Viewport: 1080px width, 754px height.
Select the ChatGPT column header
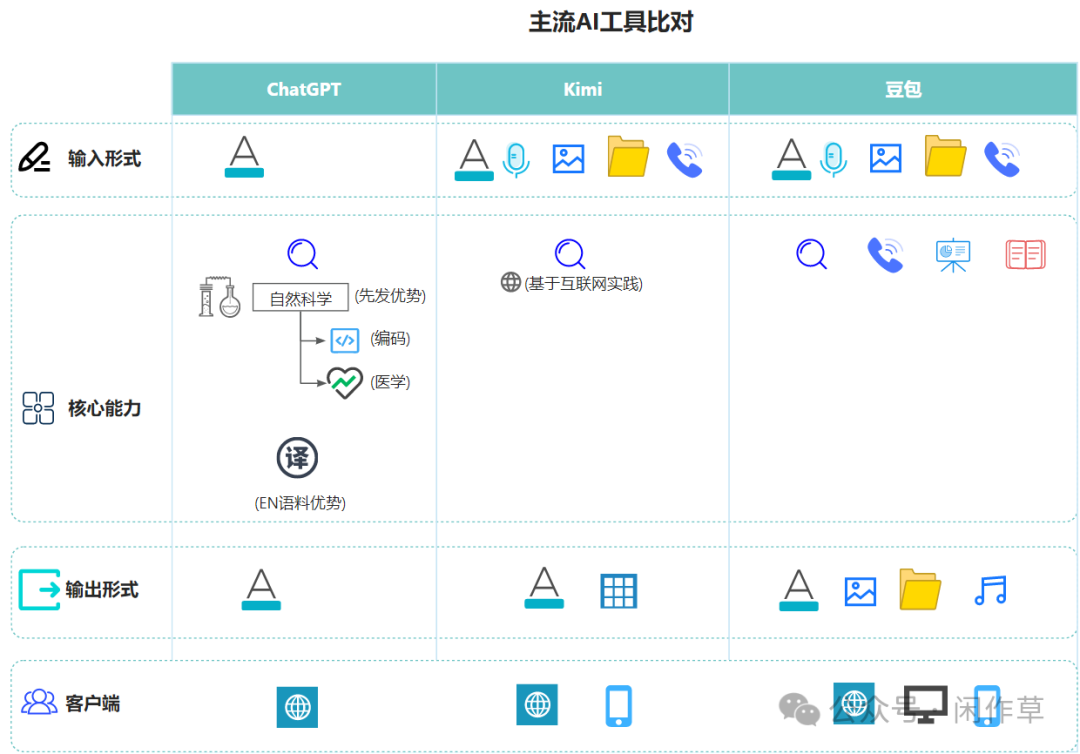[304, 89]
